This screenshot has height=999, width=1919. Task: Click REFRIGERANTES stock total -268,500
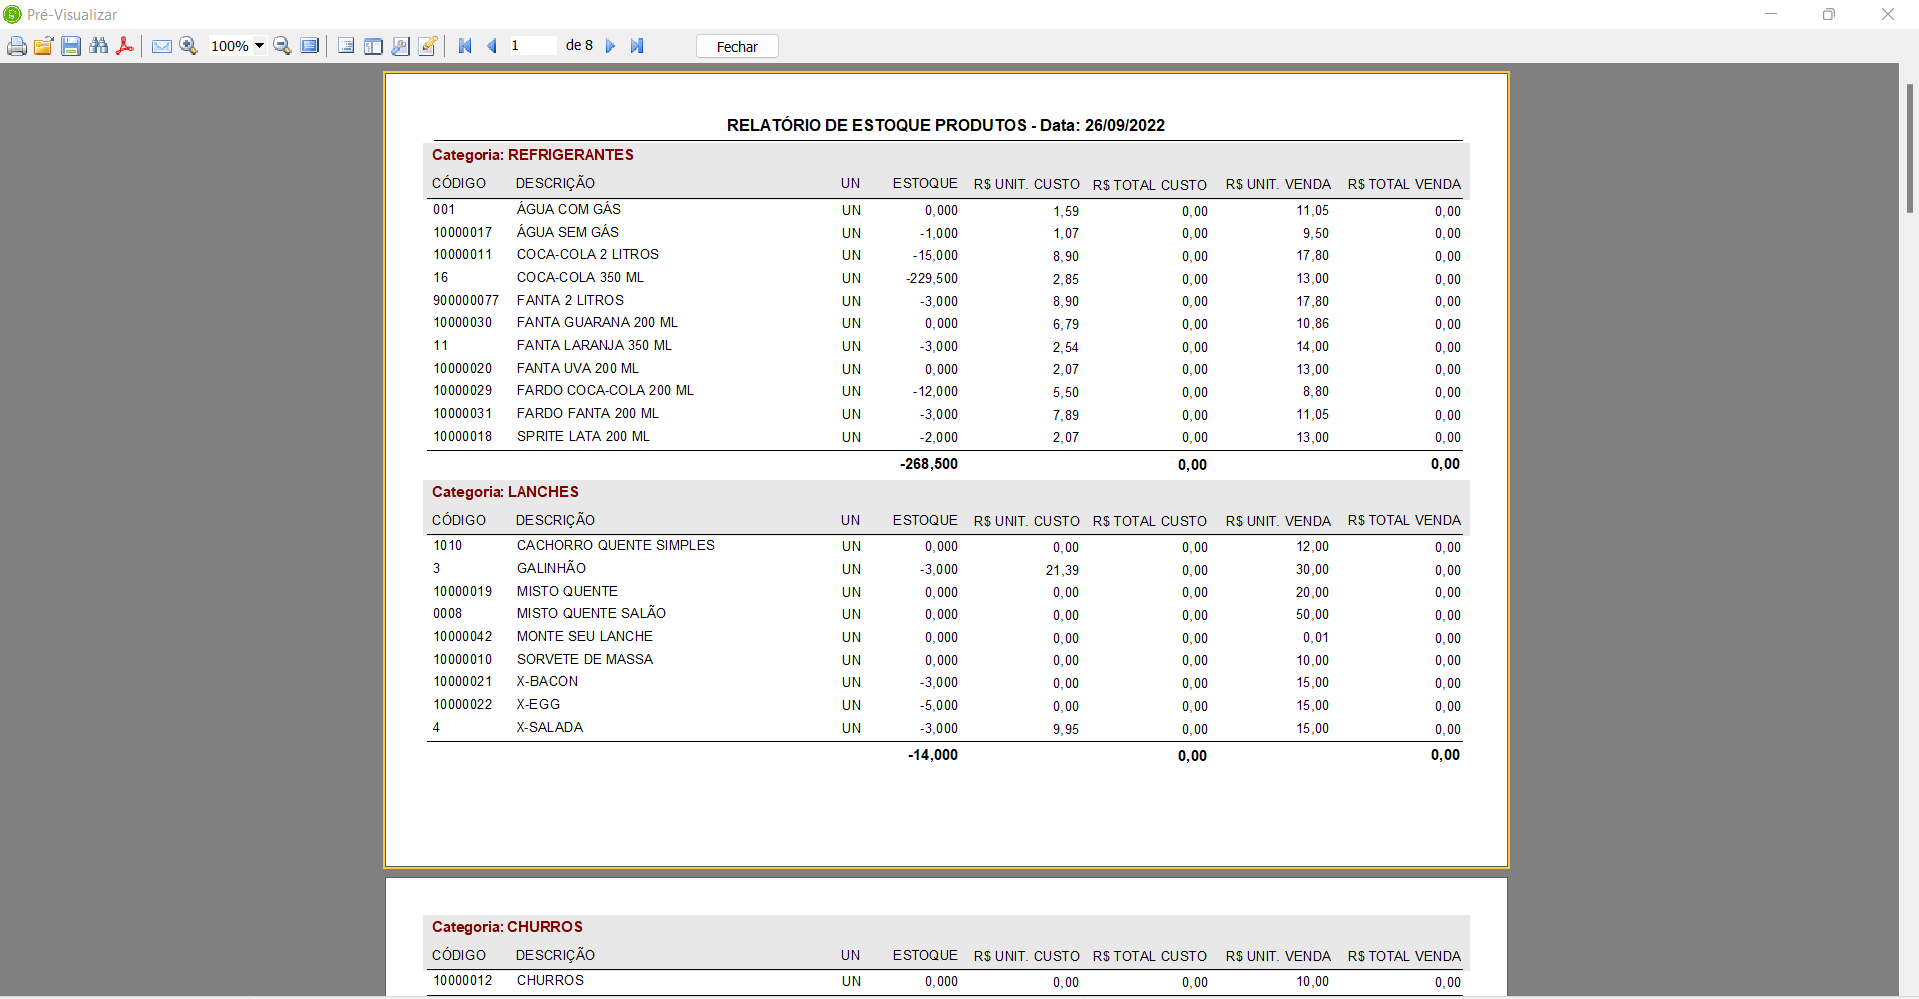pos(928,464)
